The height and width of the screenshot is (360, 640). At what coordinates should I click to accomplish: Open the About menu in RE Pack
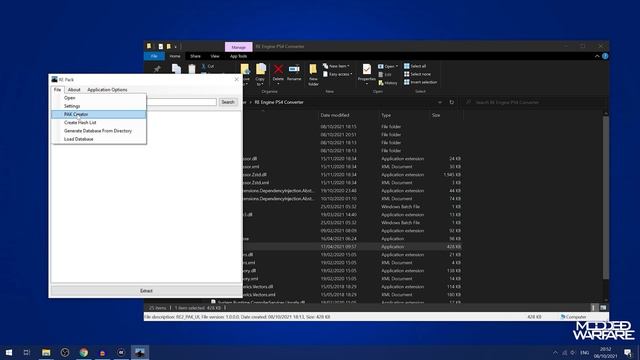[74, 90]
